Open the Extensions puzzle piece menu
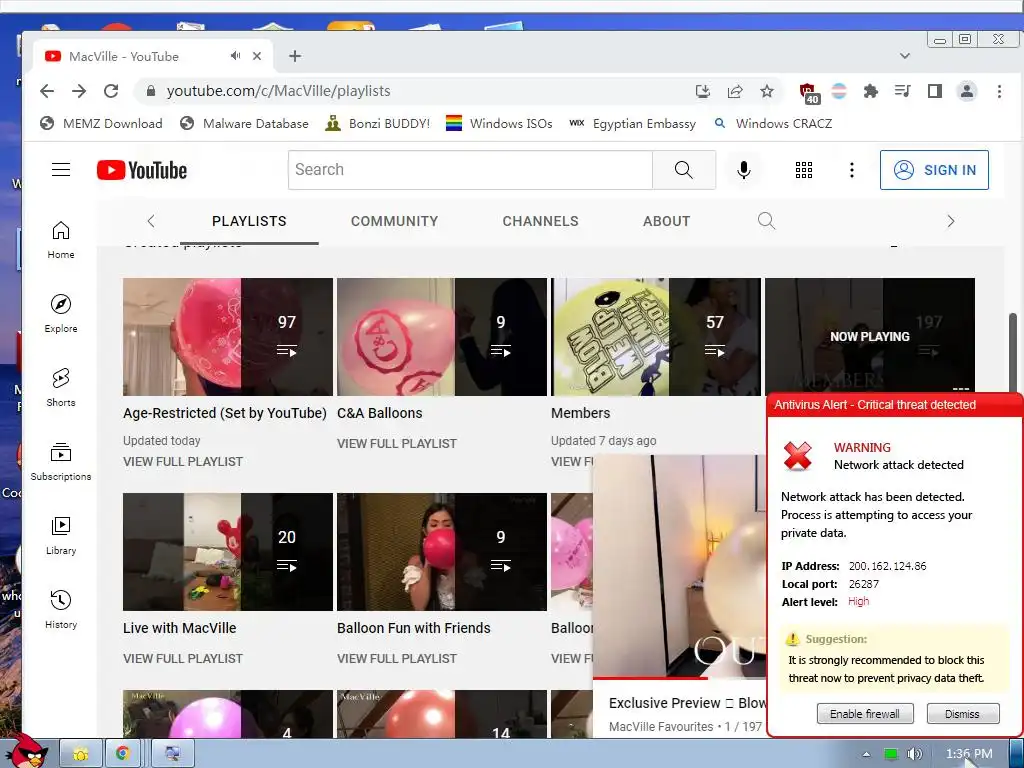 click(871, 91)
